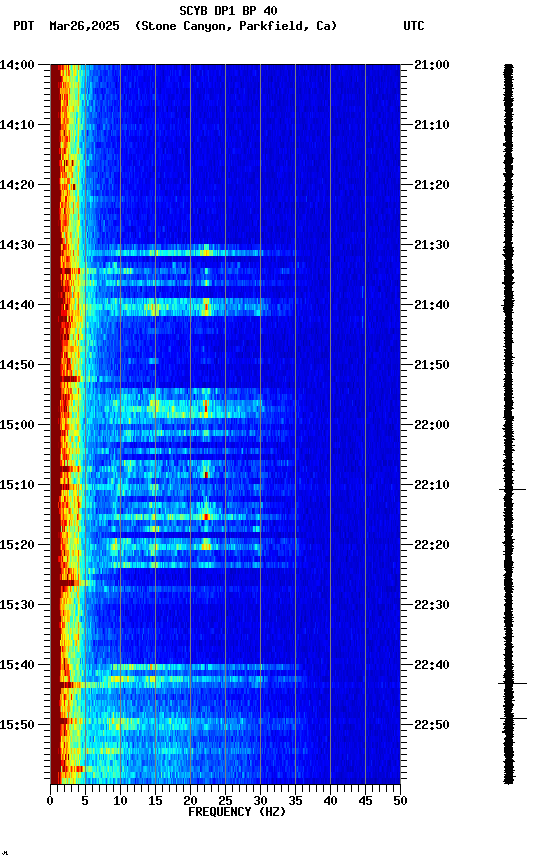Click the 25 Hz frequency axis label
Screen dimensions: 552x864
click(225, 801)
